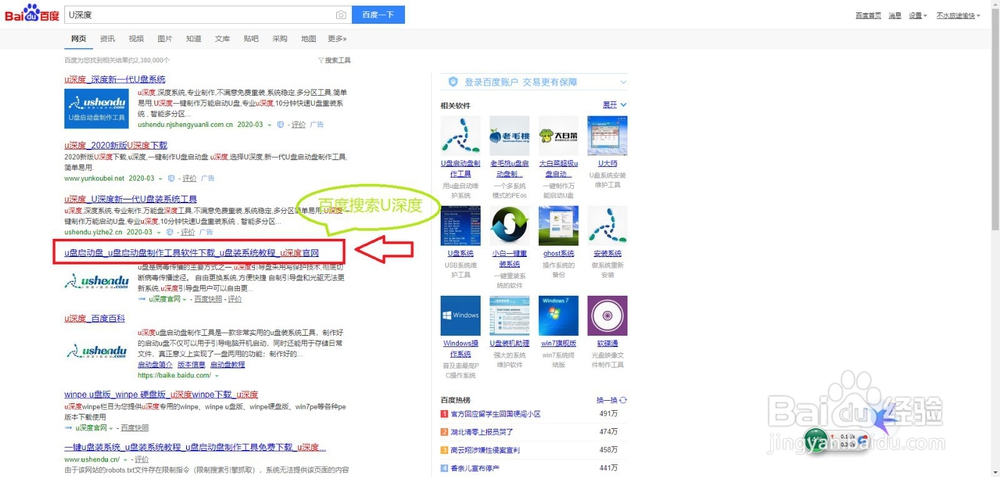Select ghost系统 software icon
1000x477 pixels.
pos(558,226)
